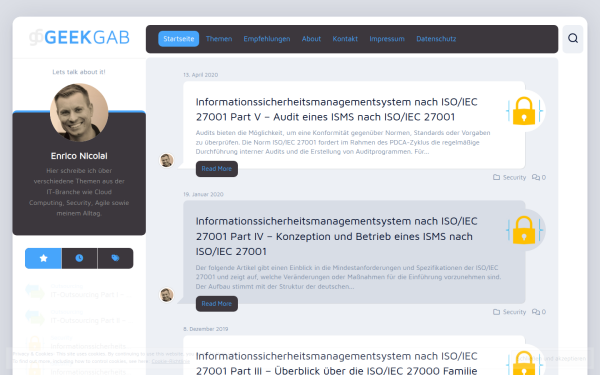This screenshot has width=600, height=375.
Task: Open IT-Outsourcing Part I sidebar post
Action: [91, 294]
